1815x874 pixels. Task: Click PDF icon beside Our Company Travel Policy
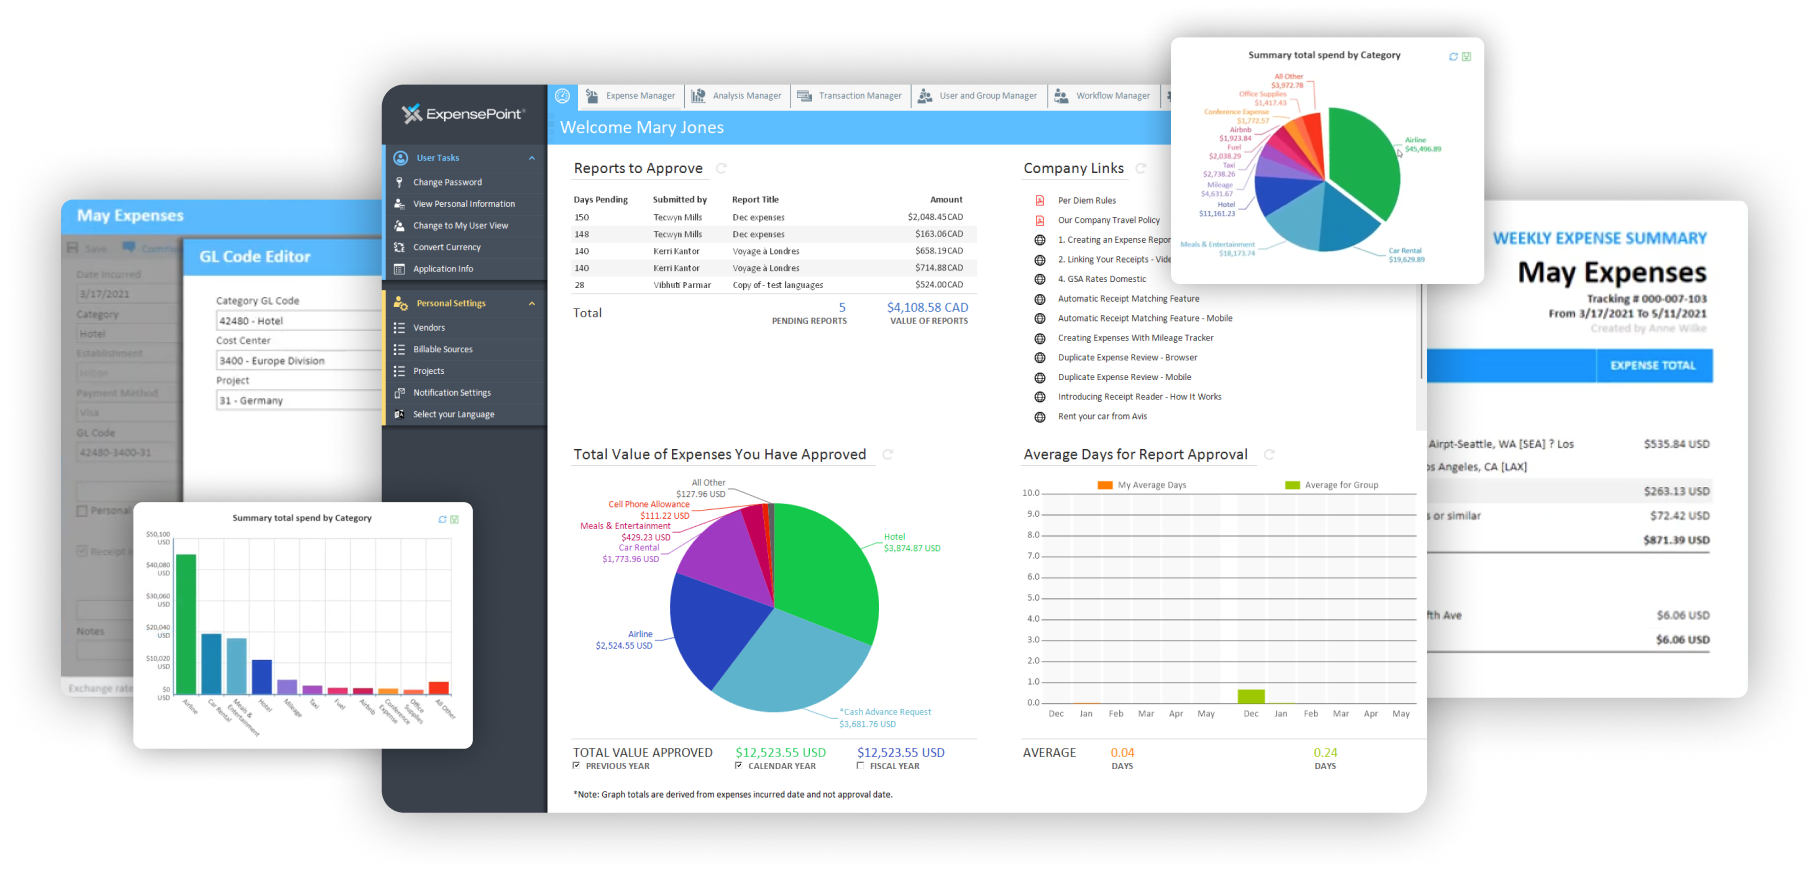click(x=1040, y=220)
